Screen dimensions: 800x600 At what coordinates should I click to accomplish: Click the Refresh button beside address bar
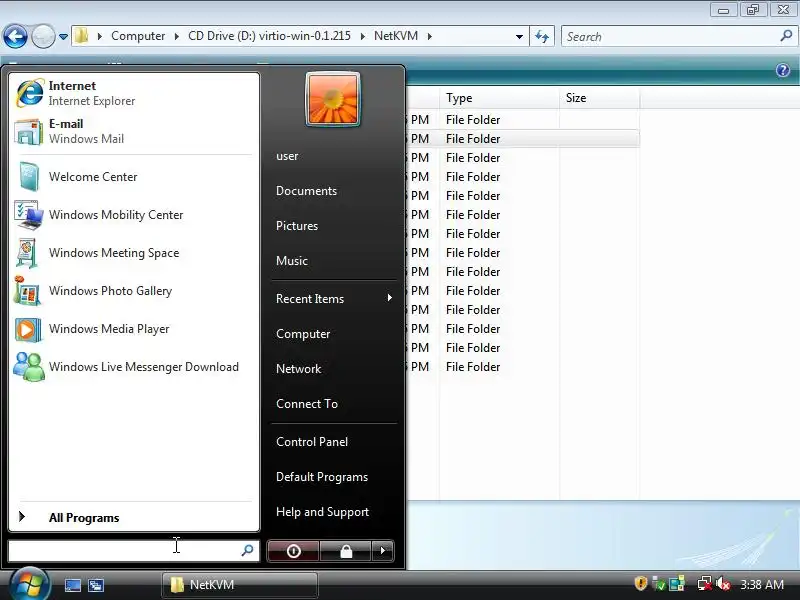542,36
